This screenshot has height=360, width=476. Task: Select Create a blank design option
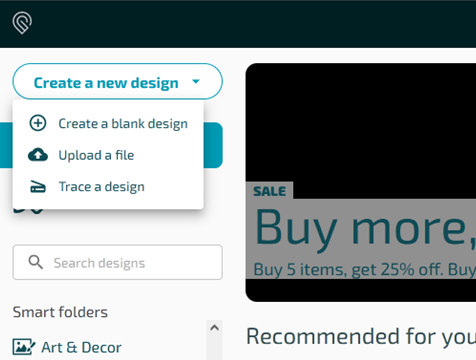pyautogui.click(x=108, y=124)
